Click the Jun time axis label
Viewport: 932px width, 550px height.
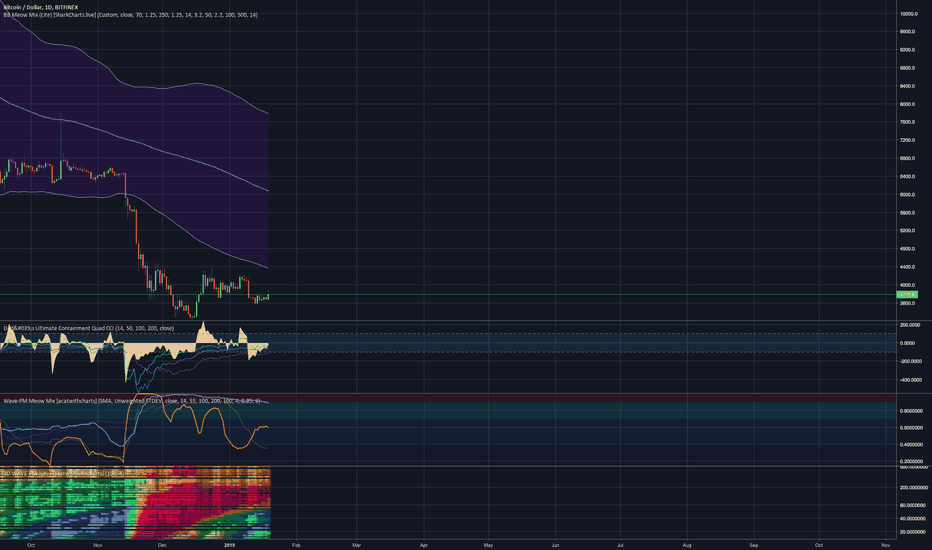tap(555, 545)
